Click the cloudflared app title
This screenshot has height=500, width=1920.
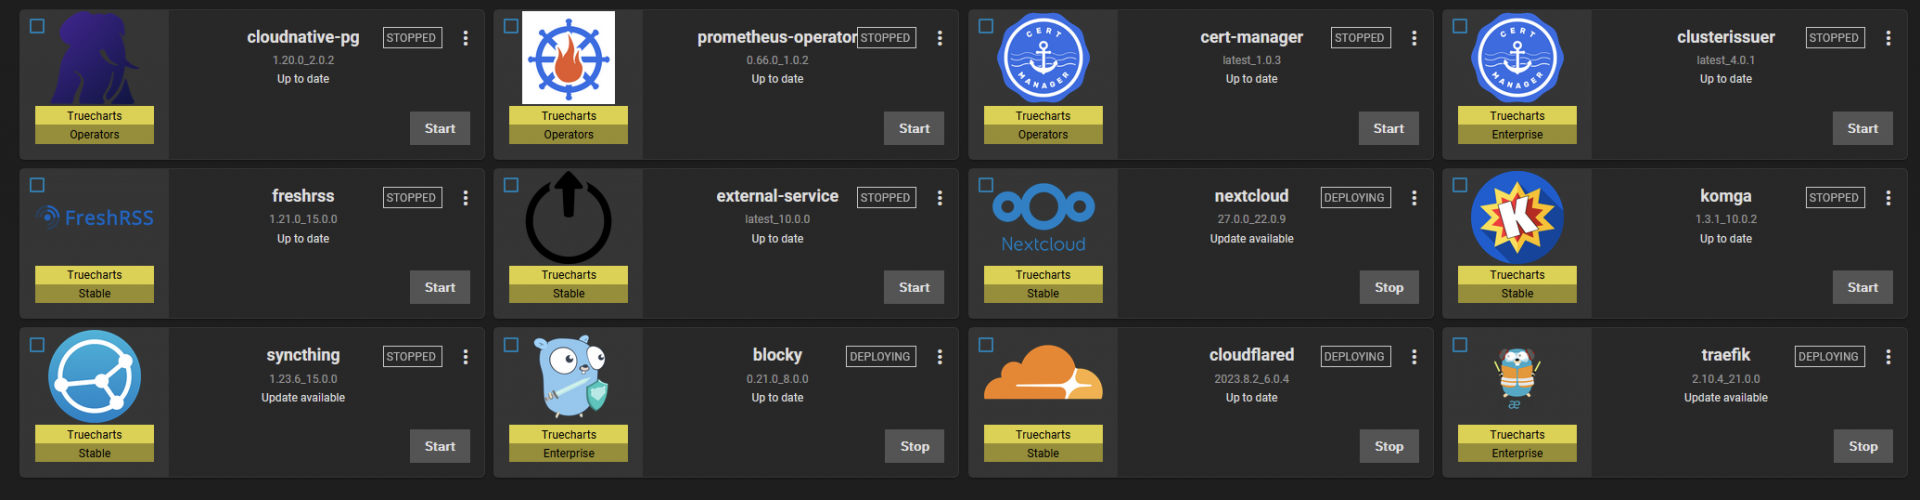(x=1251, y=355)
